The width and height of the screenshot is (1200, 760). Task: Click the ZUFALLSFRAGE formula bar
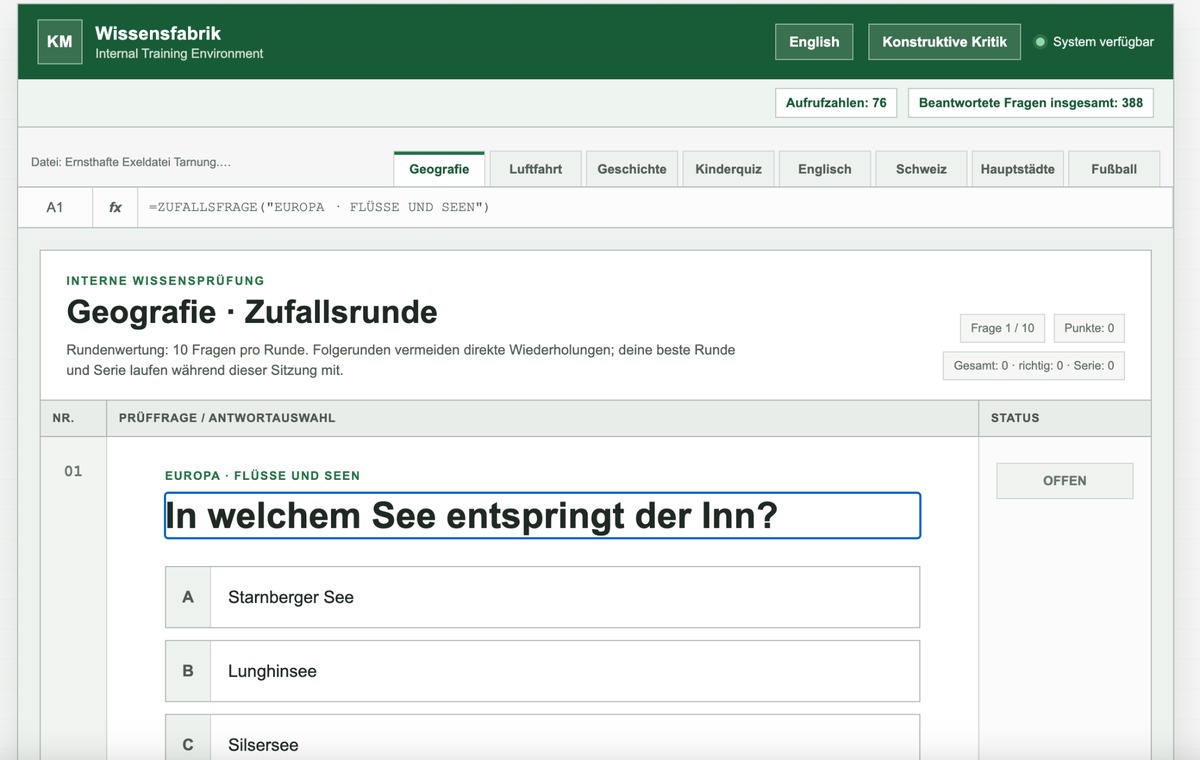[654, 207]
